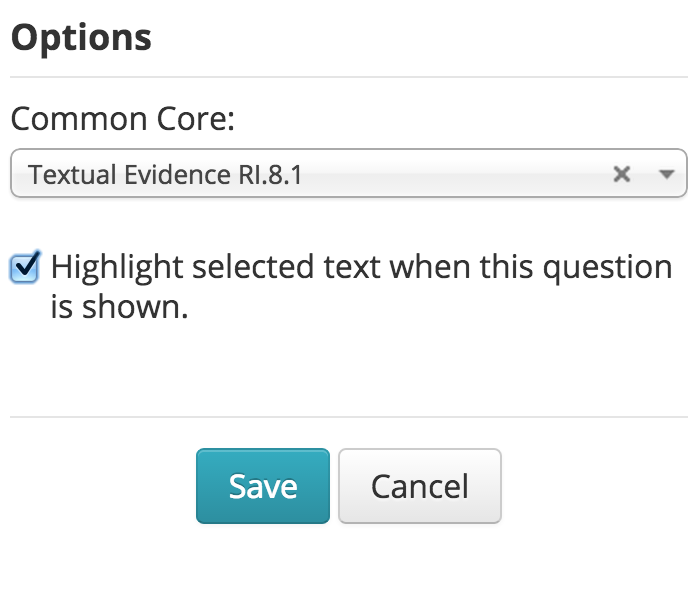Click the 'Common Core:' field label
The image size is (688, 600).
(122, 119)
